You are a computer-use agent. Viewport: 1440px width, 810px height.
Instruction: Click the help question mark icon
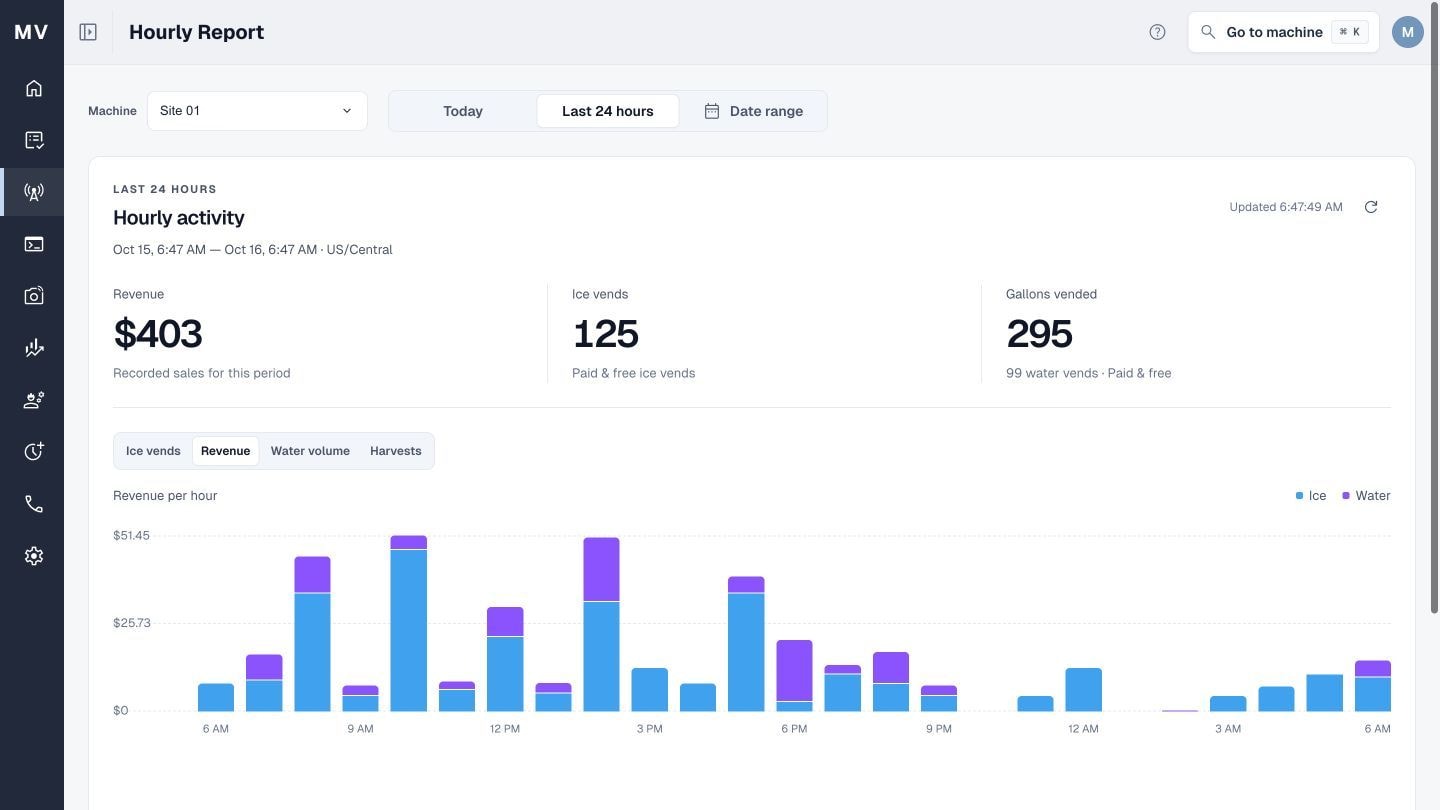(x=1157, y=32)
